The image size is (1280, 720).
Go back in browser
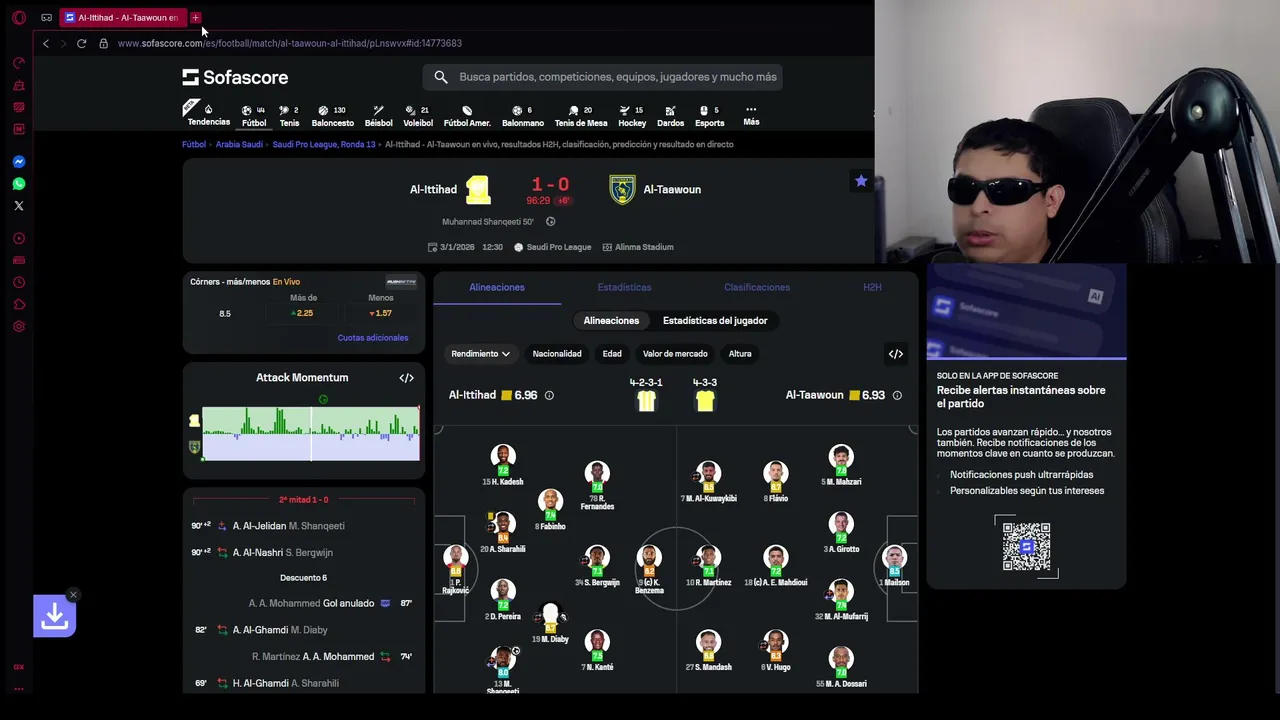(x=45, y=43)
